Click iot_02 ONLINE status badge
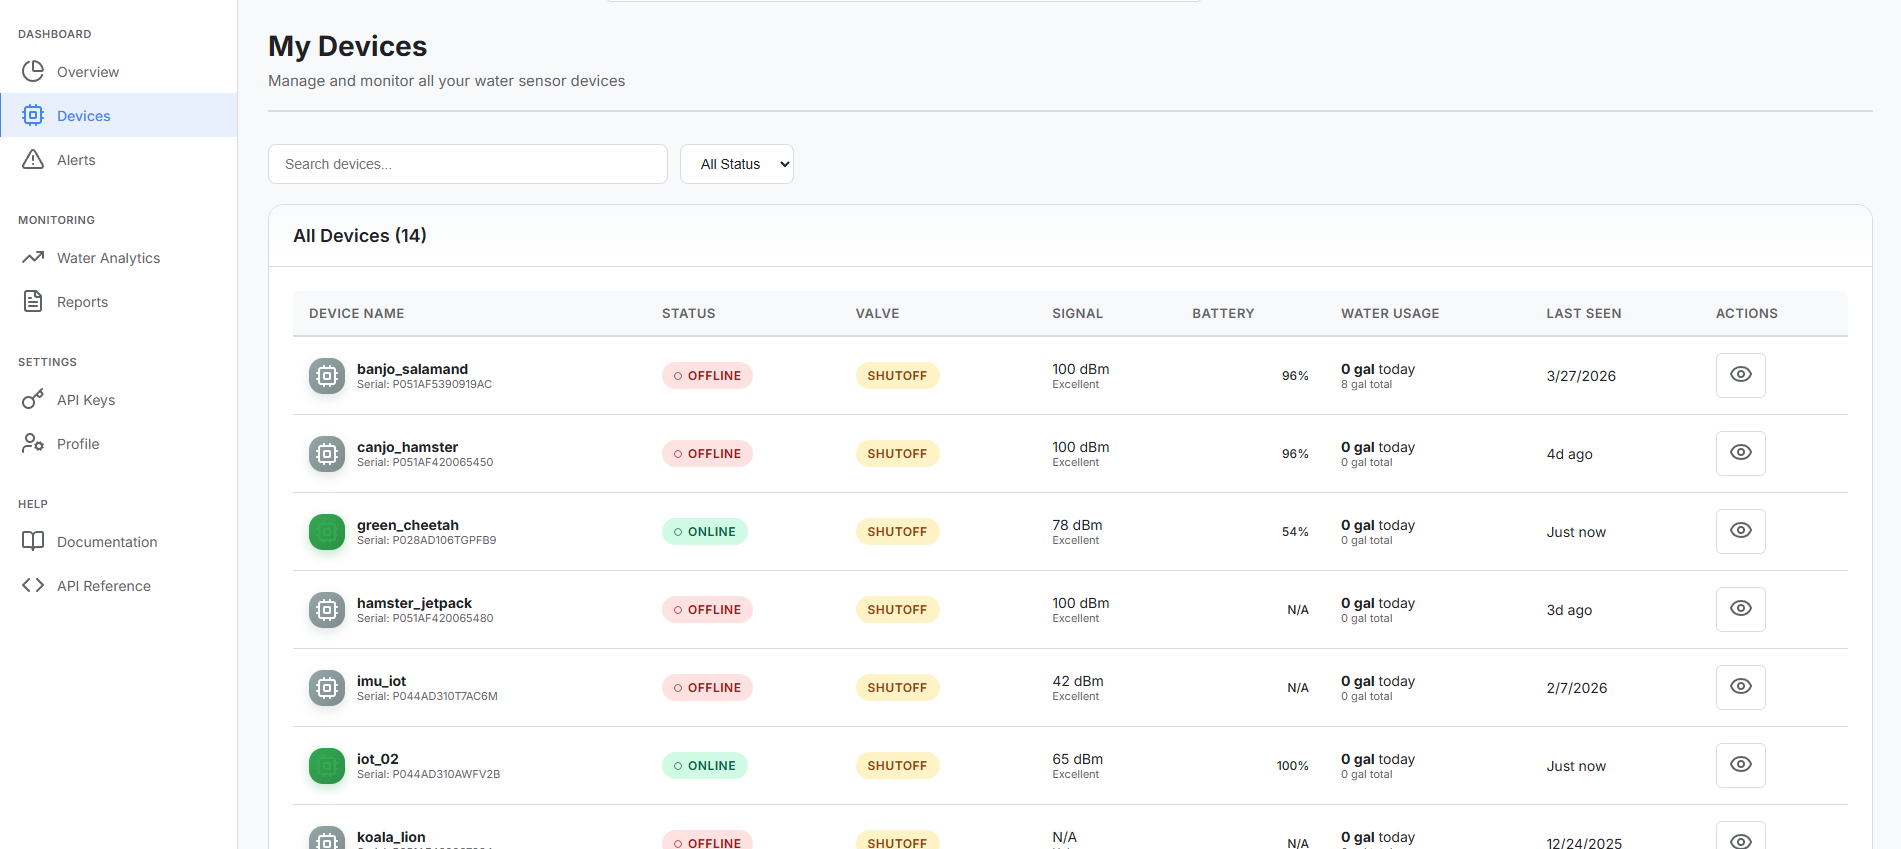The width and height of the screenshot is (1901, 849). coord(705,766)
